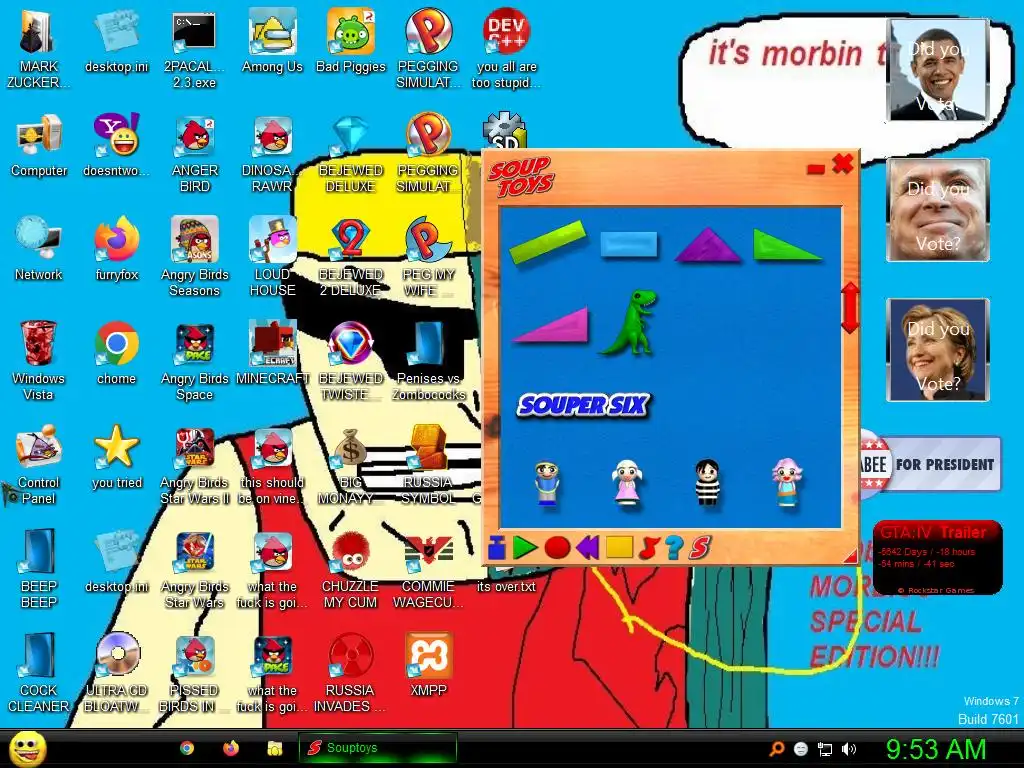Image resolution: width=1024 pixels, height=768 pixels.
Task: Open the MARK ZUCKER... desktop icon
Action: [39, 48]
